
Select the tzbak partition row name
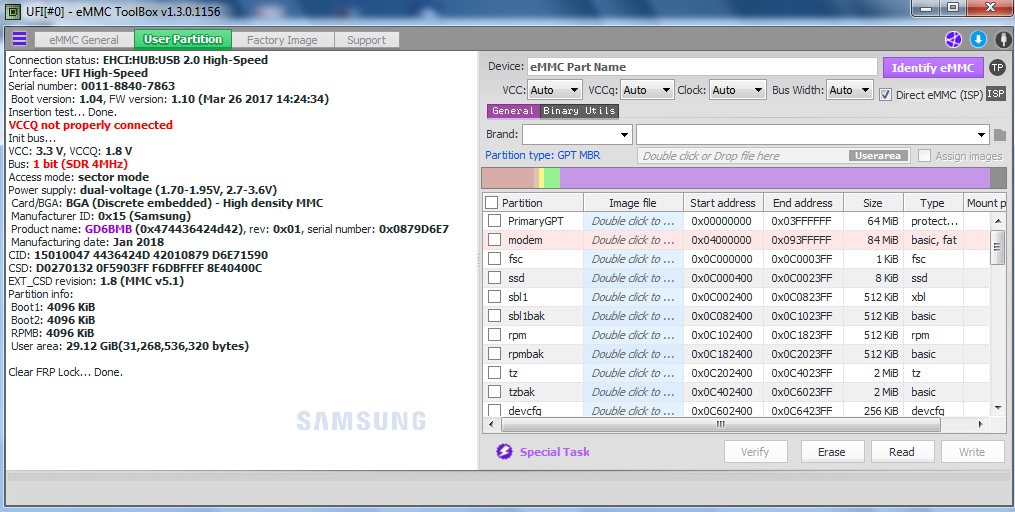point(521,392)
